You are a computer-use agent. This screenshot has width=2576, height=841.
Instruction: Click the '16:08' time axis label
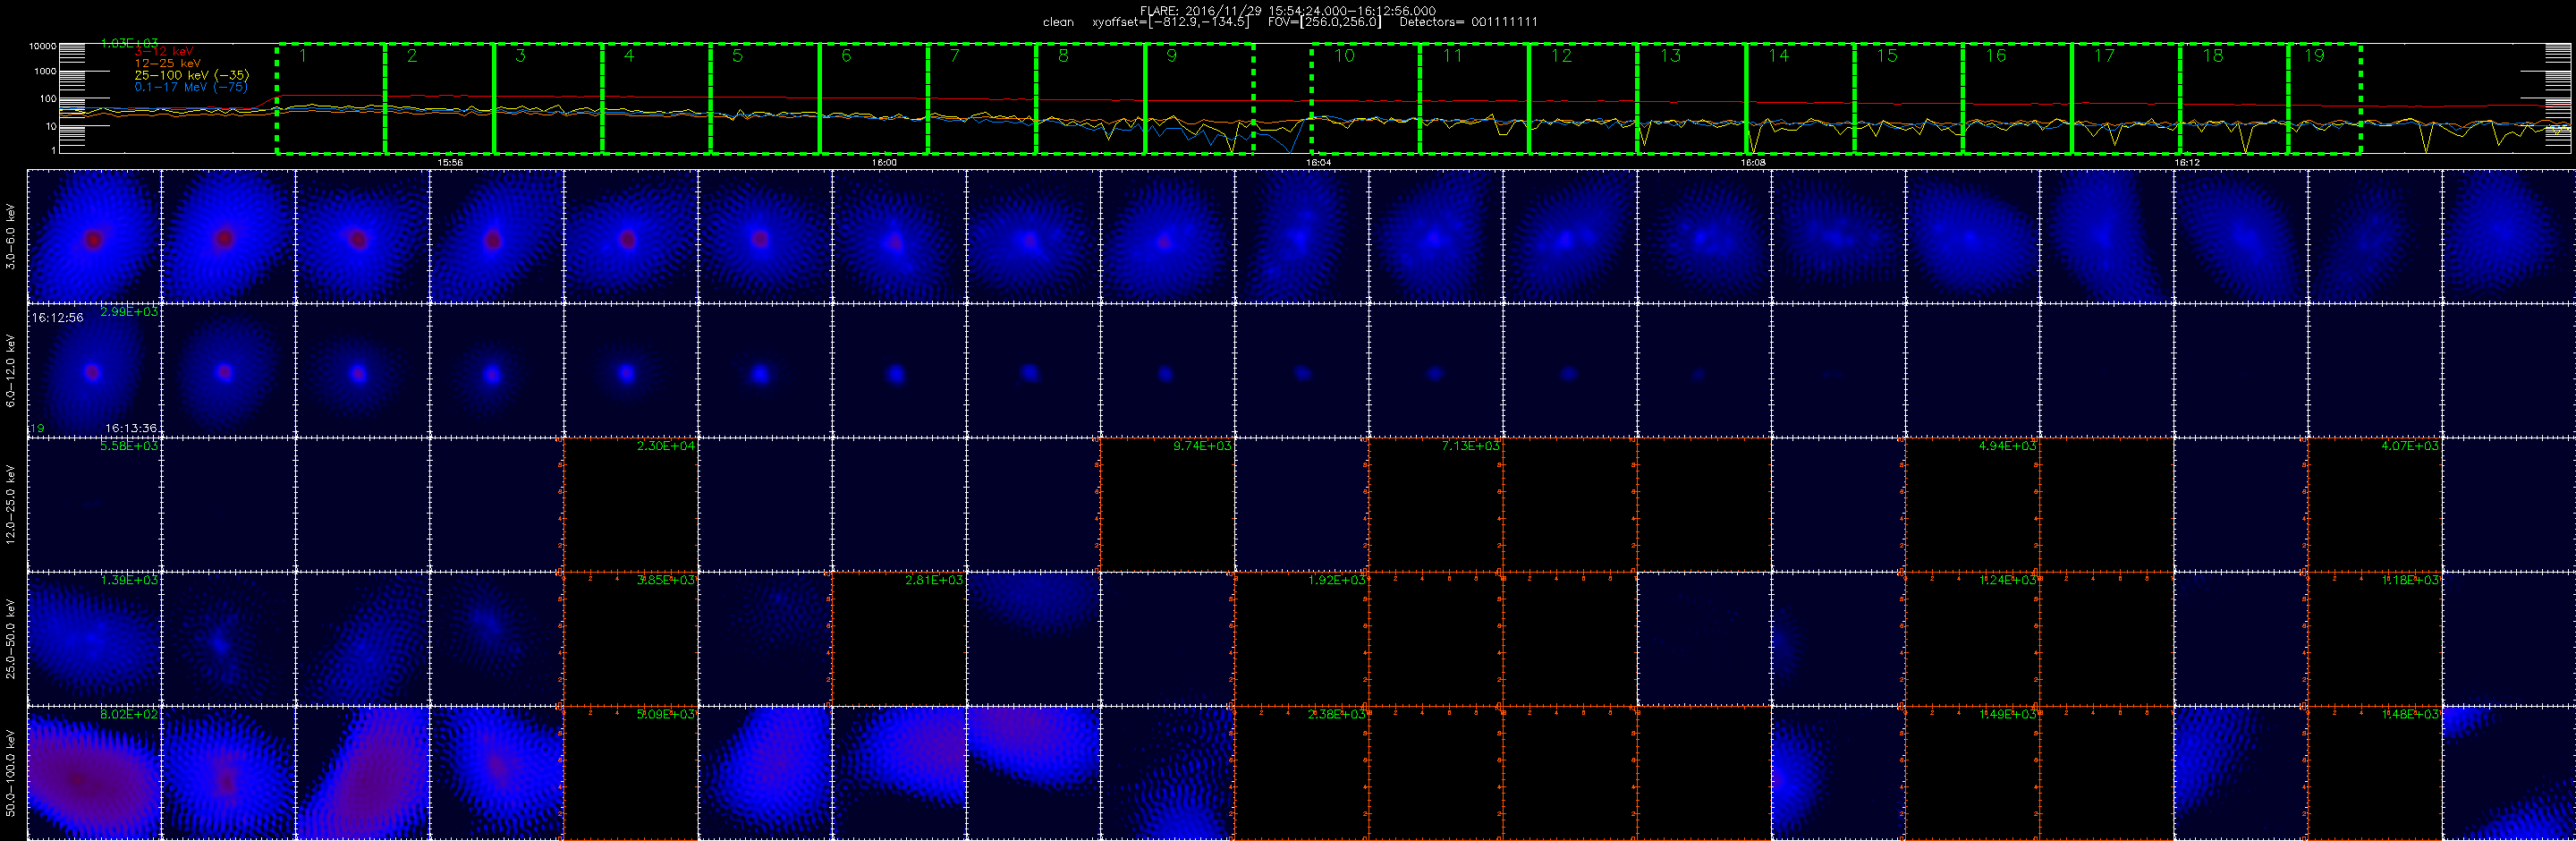[1752, 162]
